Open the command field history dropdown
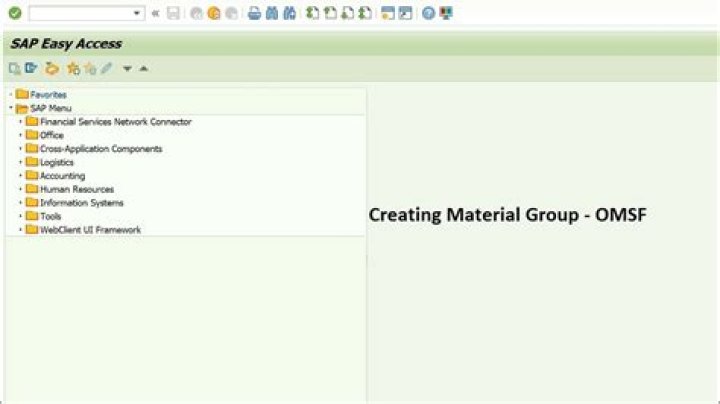The height and width of the screenshot is (404, 720). (x=138, y=14)
